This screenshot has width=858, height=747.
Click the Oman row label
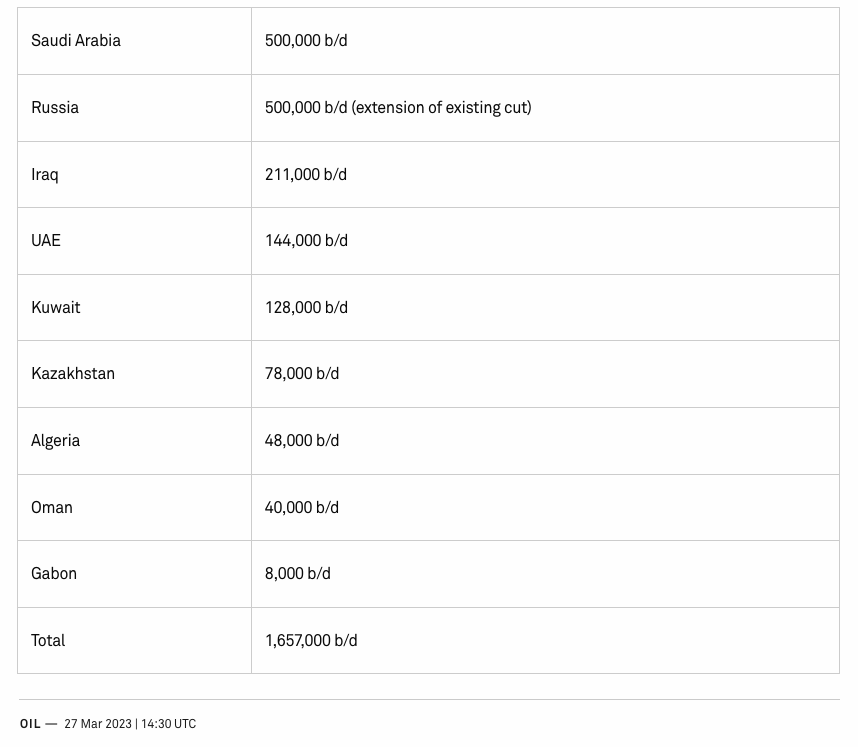(x=52, y=508)
